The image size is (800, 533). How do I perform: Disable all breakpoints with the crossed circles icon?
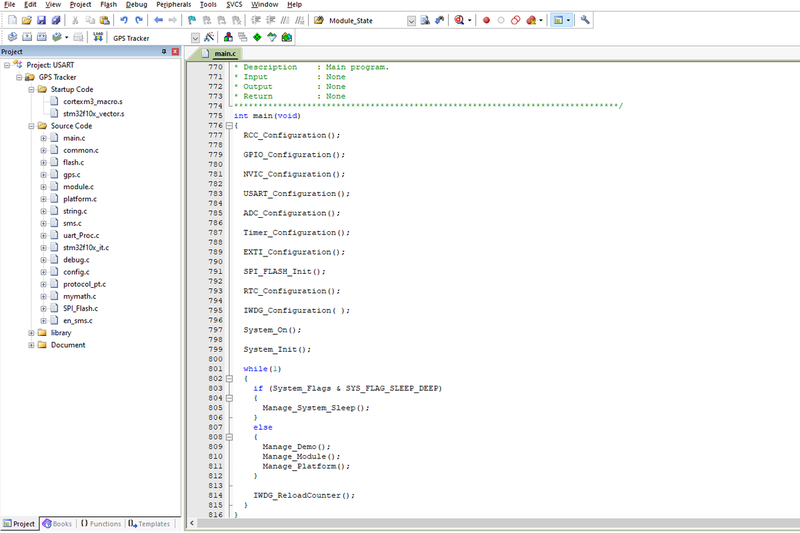point(515,20)
